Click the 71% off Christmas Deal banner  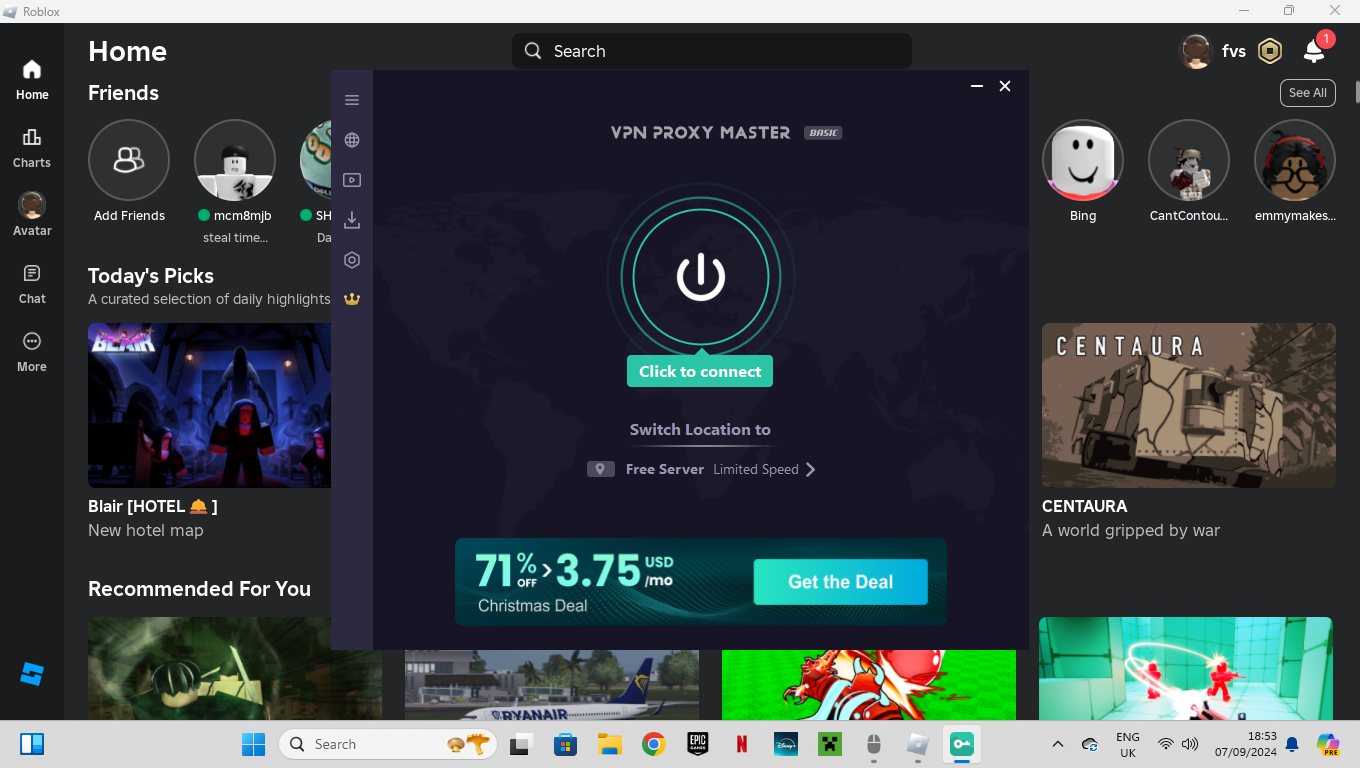(x=701, y=582)
